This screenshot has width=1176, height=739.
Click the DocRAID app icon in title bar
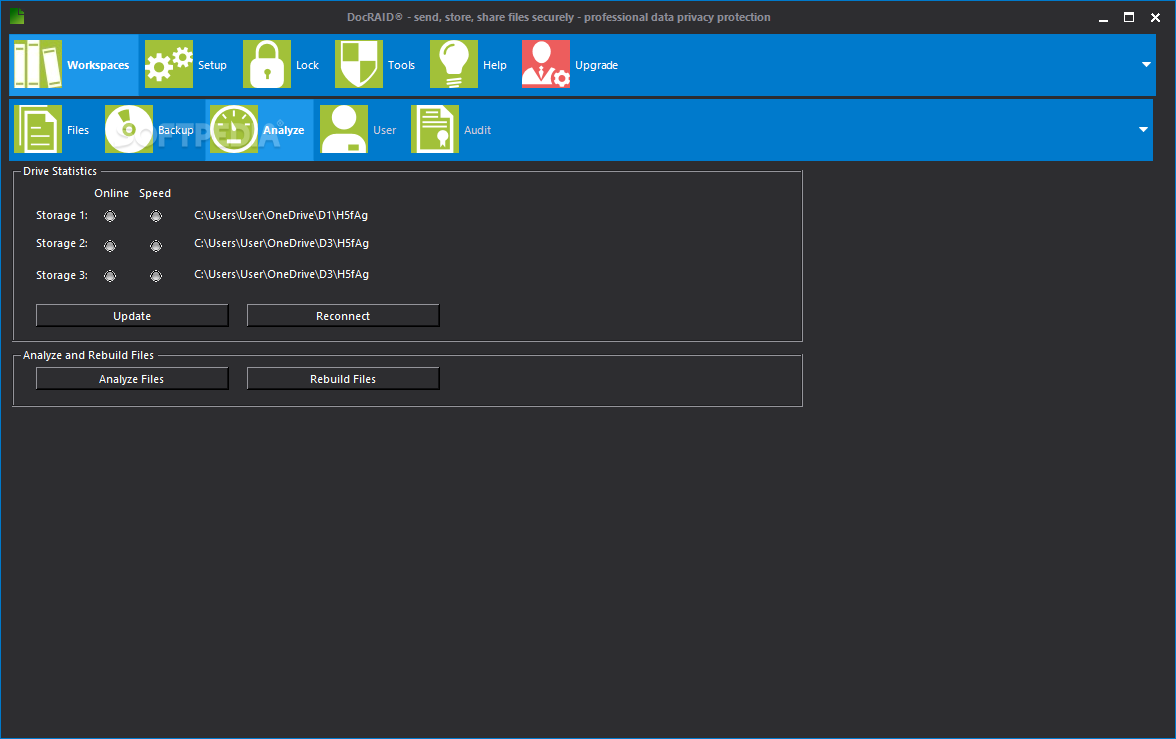17,17
